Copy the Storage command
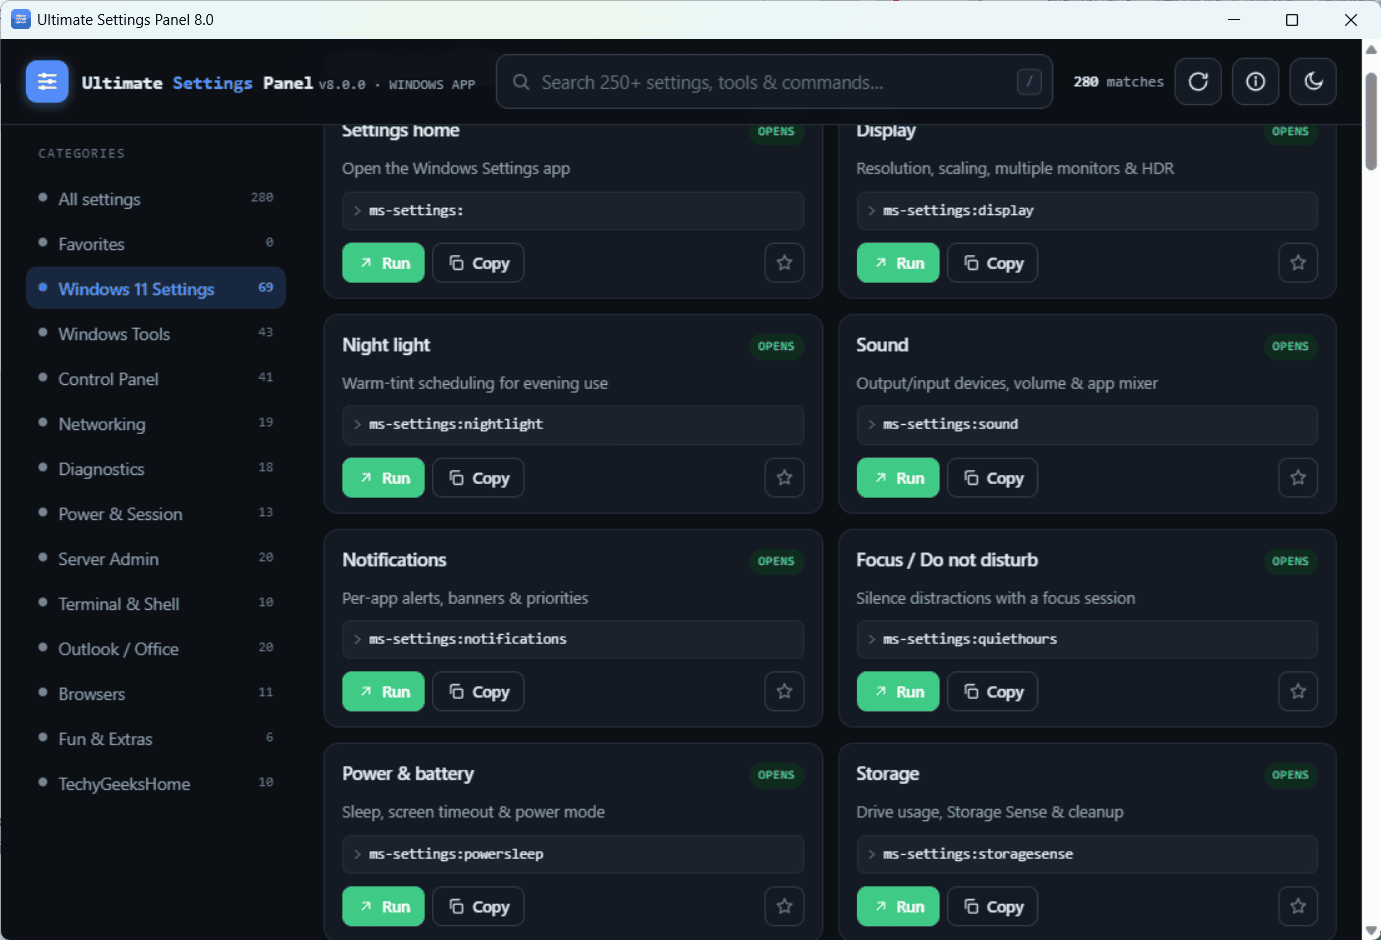The image size is (1381, 940). 993,907
